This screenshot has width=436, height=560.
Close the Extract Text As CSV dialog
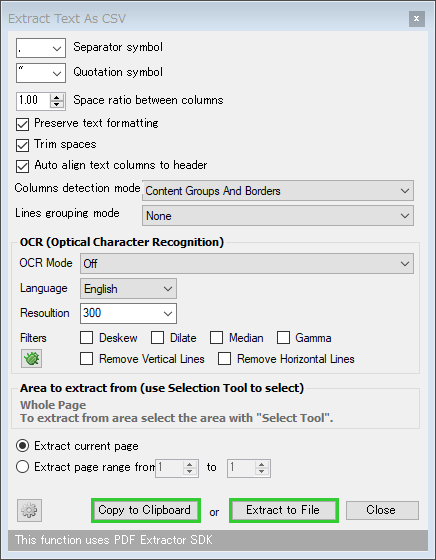tap(416, 19)
